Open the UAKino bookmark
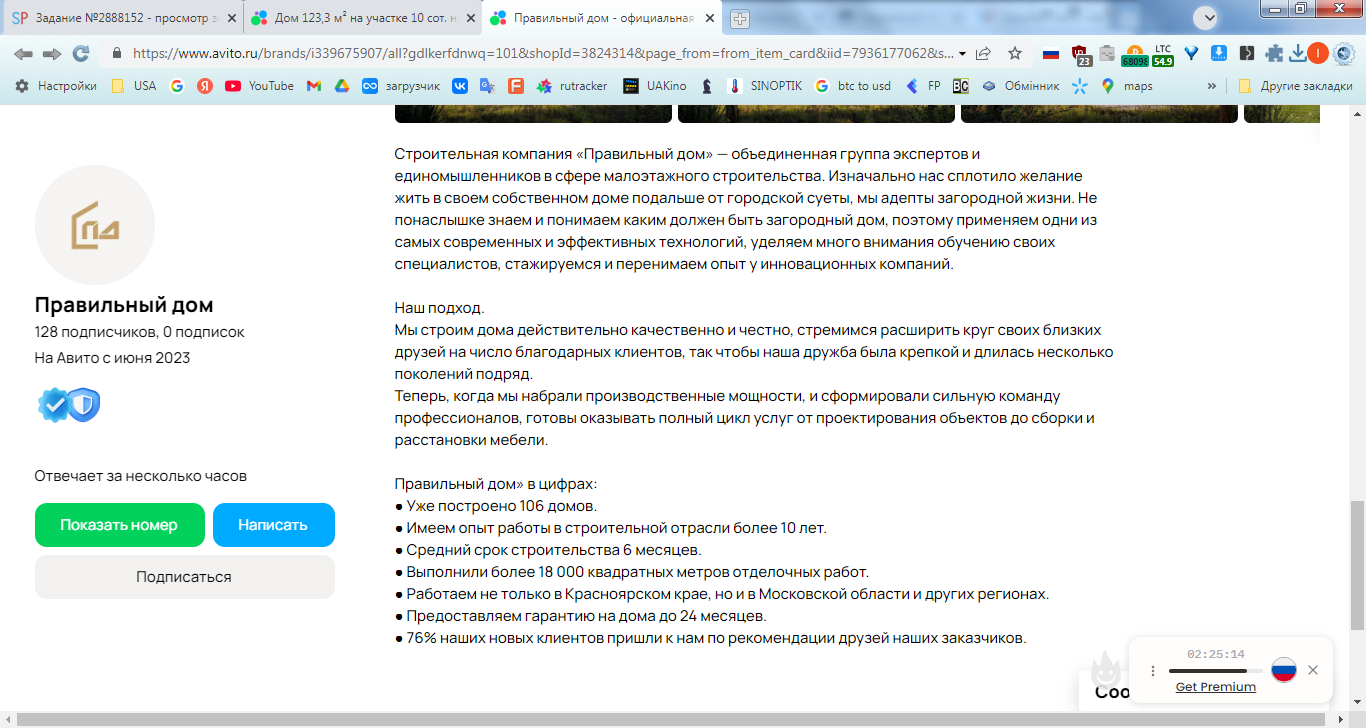This screenshot has height=728, width=1366. pos(655,86)
